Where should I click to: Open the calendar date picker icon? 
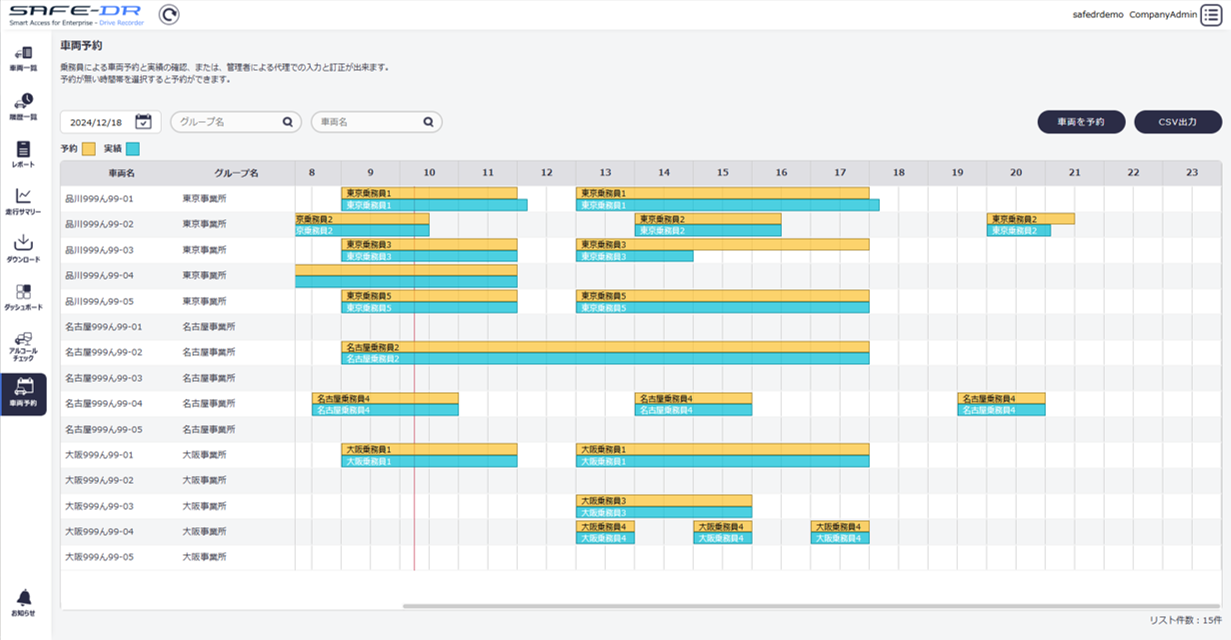143,122
